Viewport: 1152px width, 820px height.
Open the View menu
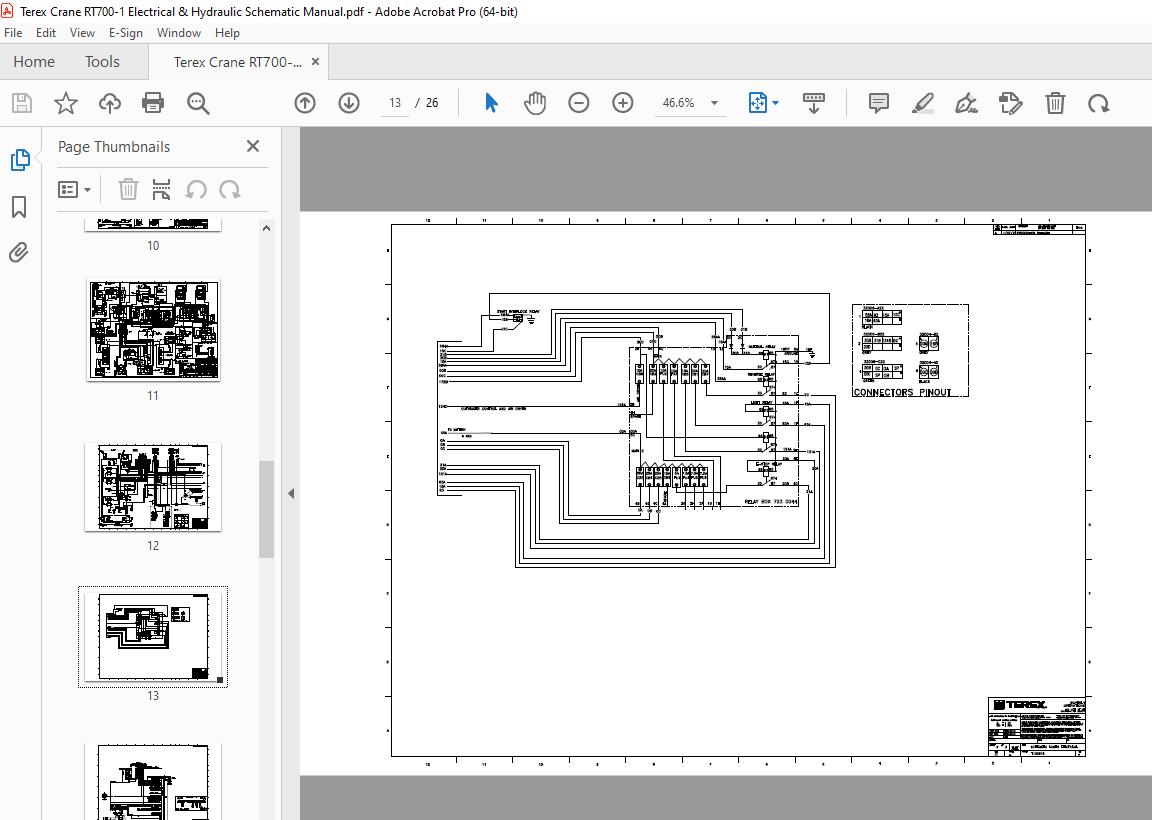[x=82, y=32]
